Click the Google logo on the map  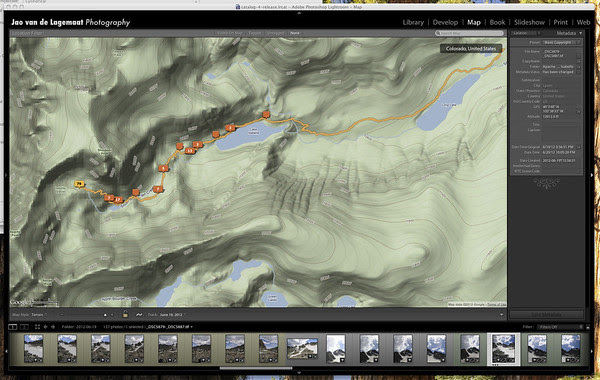pos(19,302)
